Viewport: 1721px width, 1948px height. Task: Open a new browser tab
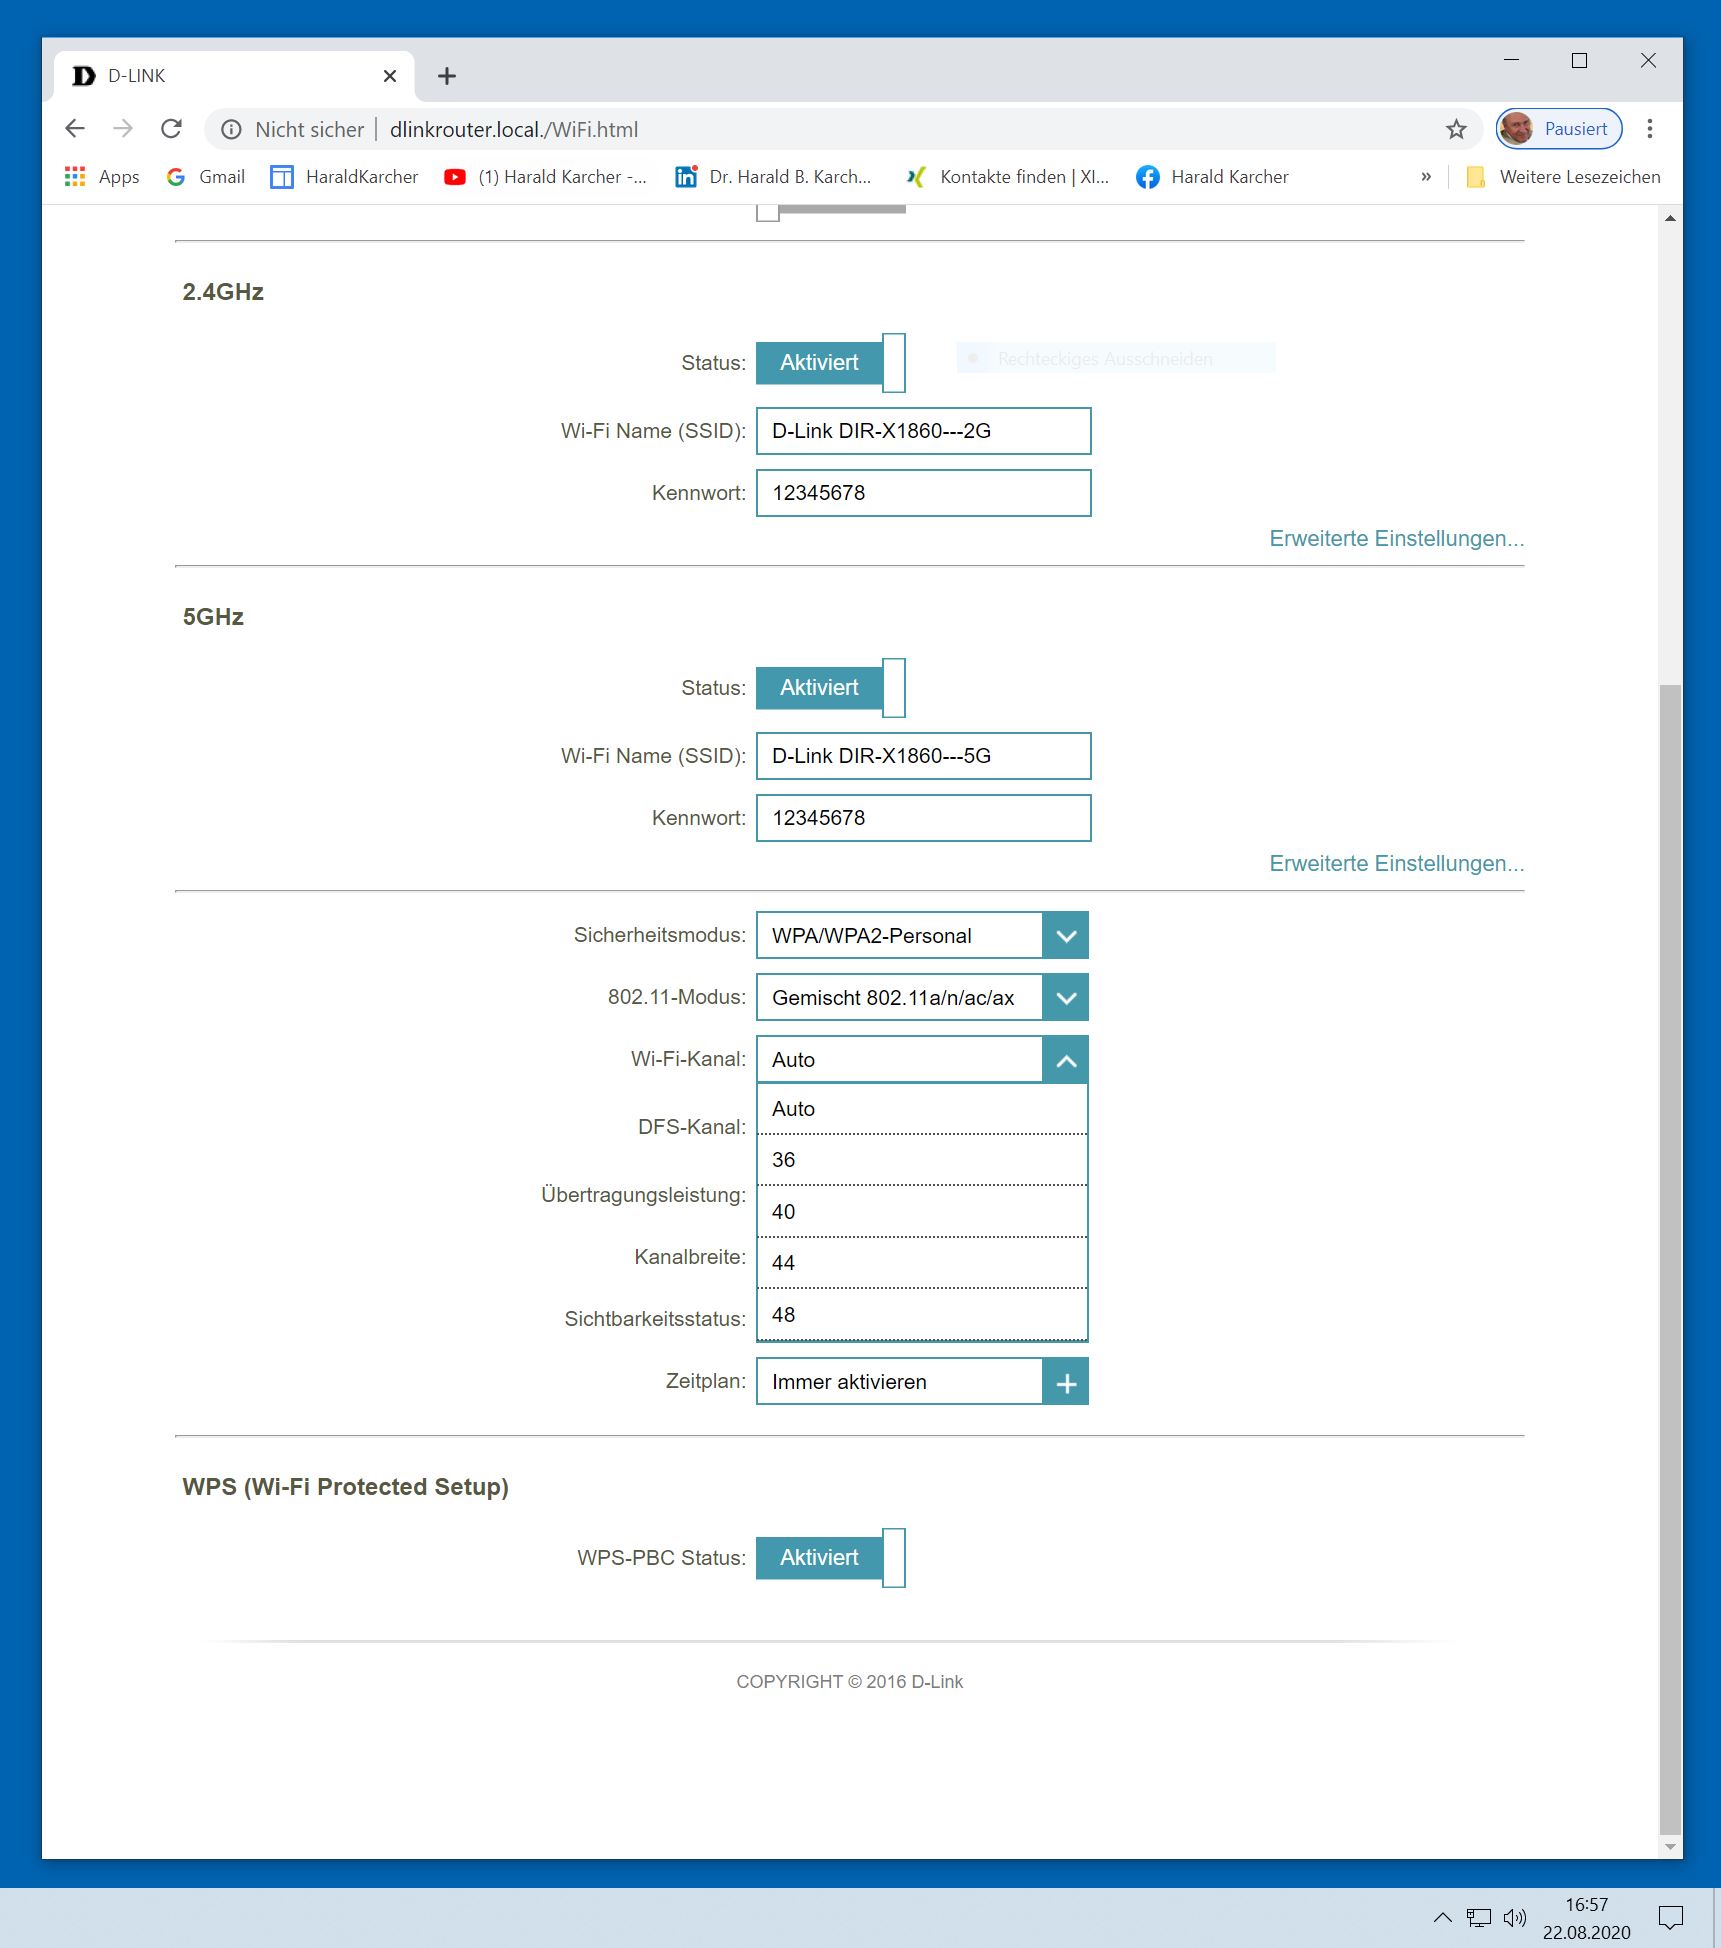447,76
